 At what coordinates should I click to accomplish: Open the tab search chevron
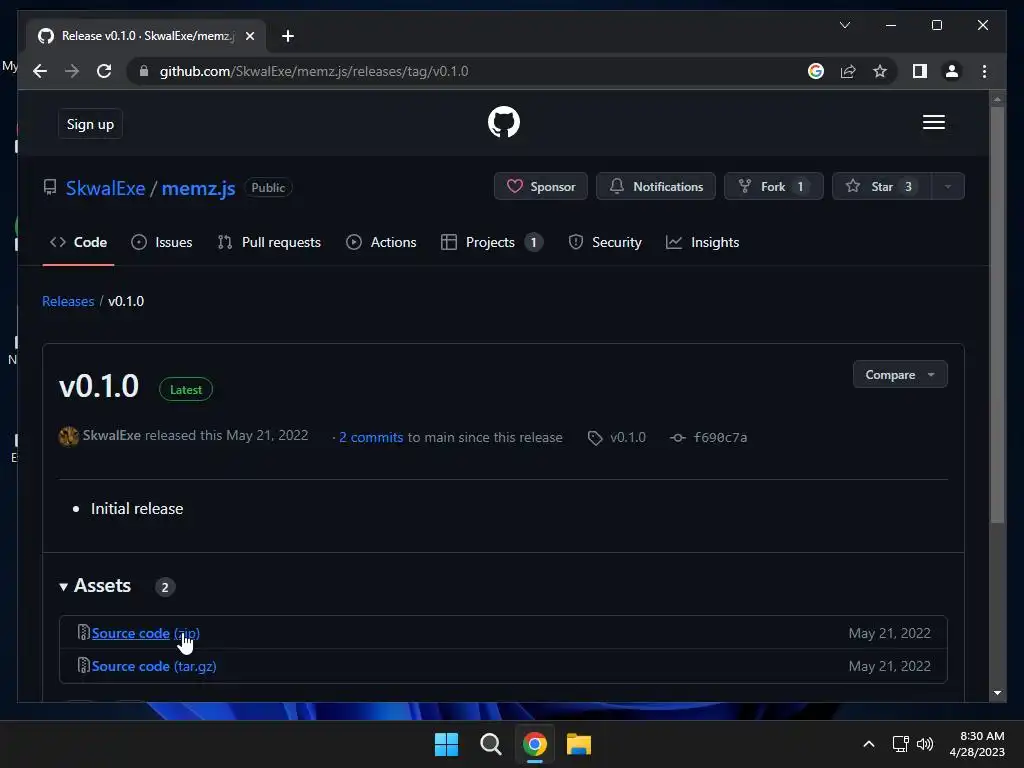click(x=844, y=25)
